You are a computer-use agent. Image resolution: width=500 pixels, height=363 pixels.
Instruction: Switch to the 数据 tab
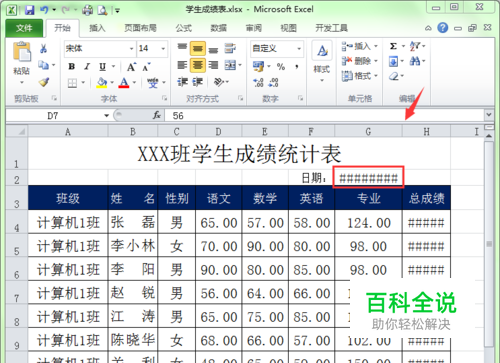[219, 28]
